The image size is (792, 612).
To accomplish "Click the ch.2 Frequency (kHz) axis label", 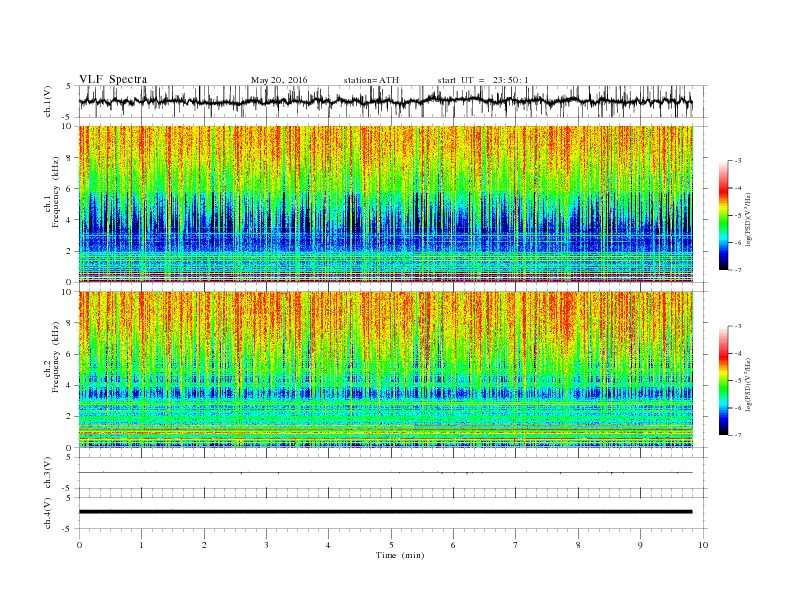I will pos(52,358).
